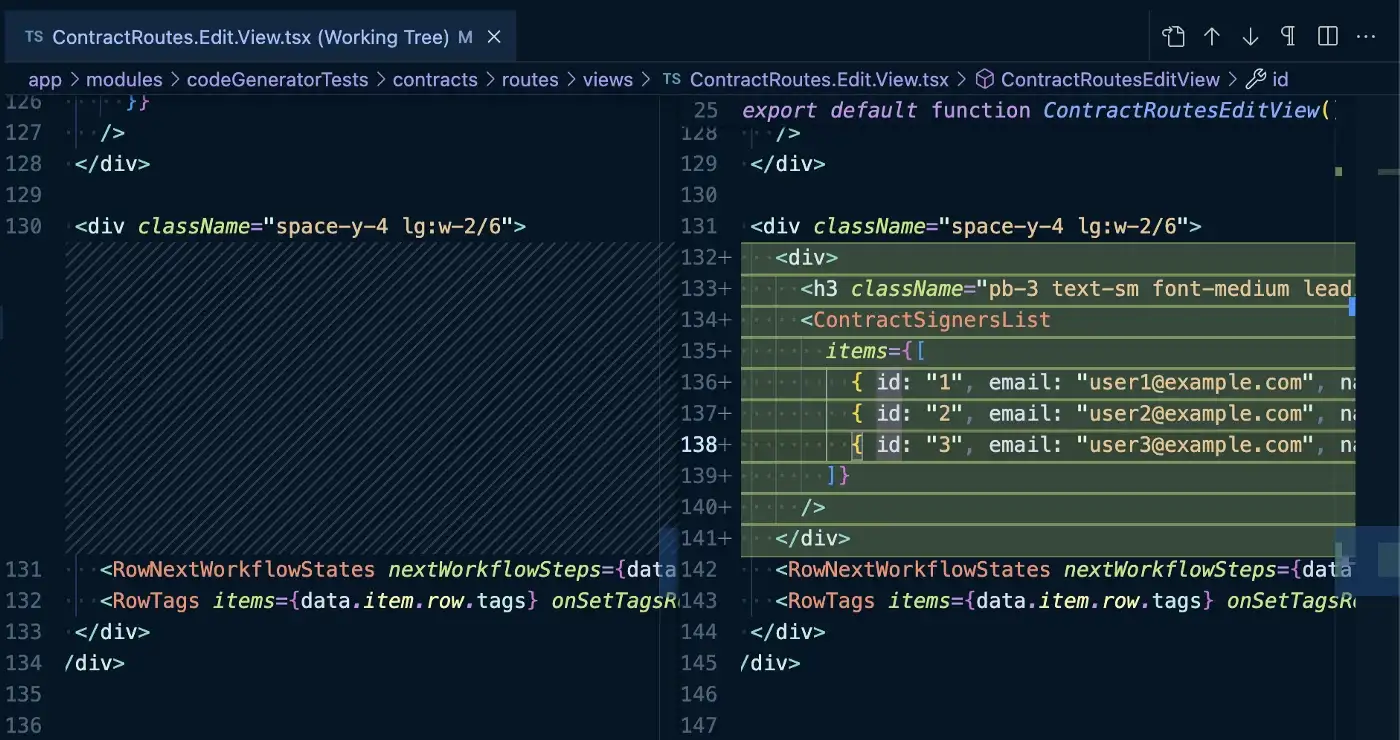Click RowNextWorkflowStates on modified line 142
1400x740 pixels.
pyautogui.click(x=919, y=569)
